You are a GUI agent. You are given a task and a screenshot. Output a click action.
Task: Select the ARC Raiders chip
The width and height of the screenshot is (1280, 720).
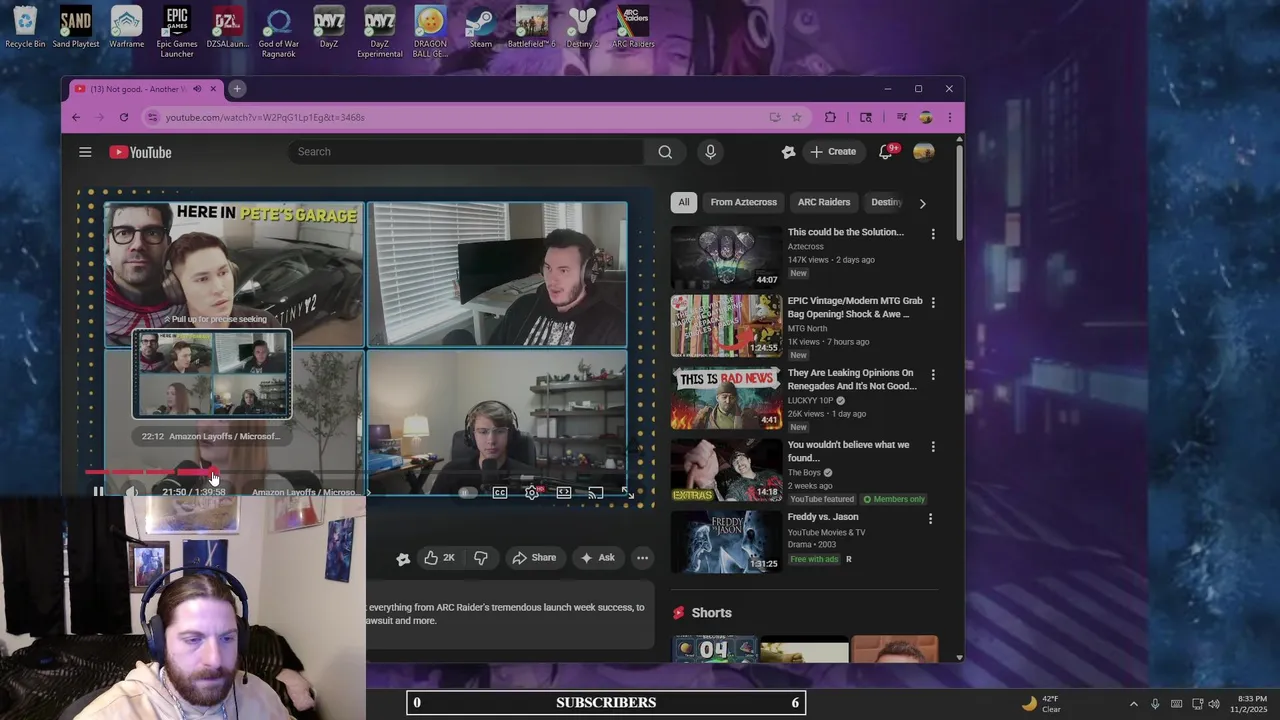click(824, 202)
